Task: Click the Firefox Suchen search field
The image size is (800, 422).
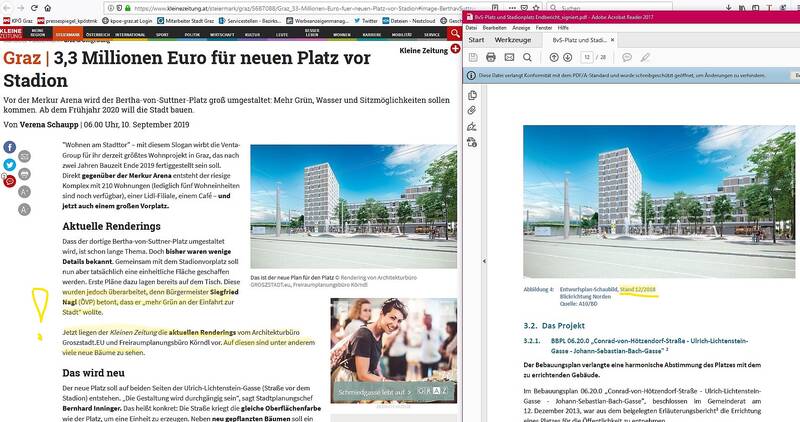Action: pyautogui.click(x=610, y=8)
